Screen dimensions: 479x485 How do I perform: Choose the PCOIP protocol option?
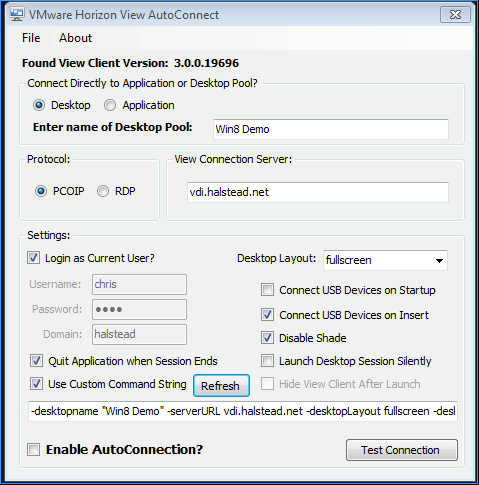[x=41, y=191]
